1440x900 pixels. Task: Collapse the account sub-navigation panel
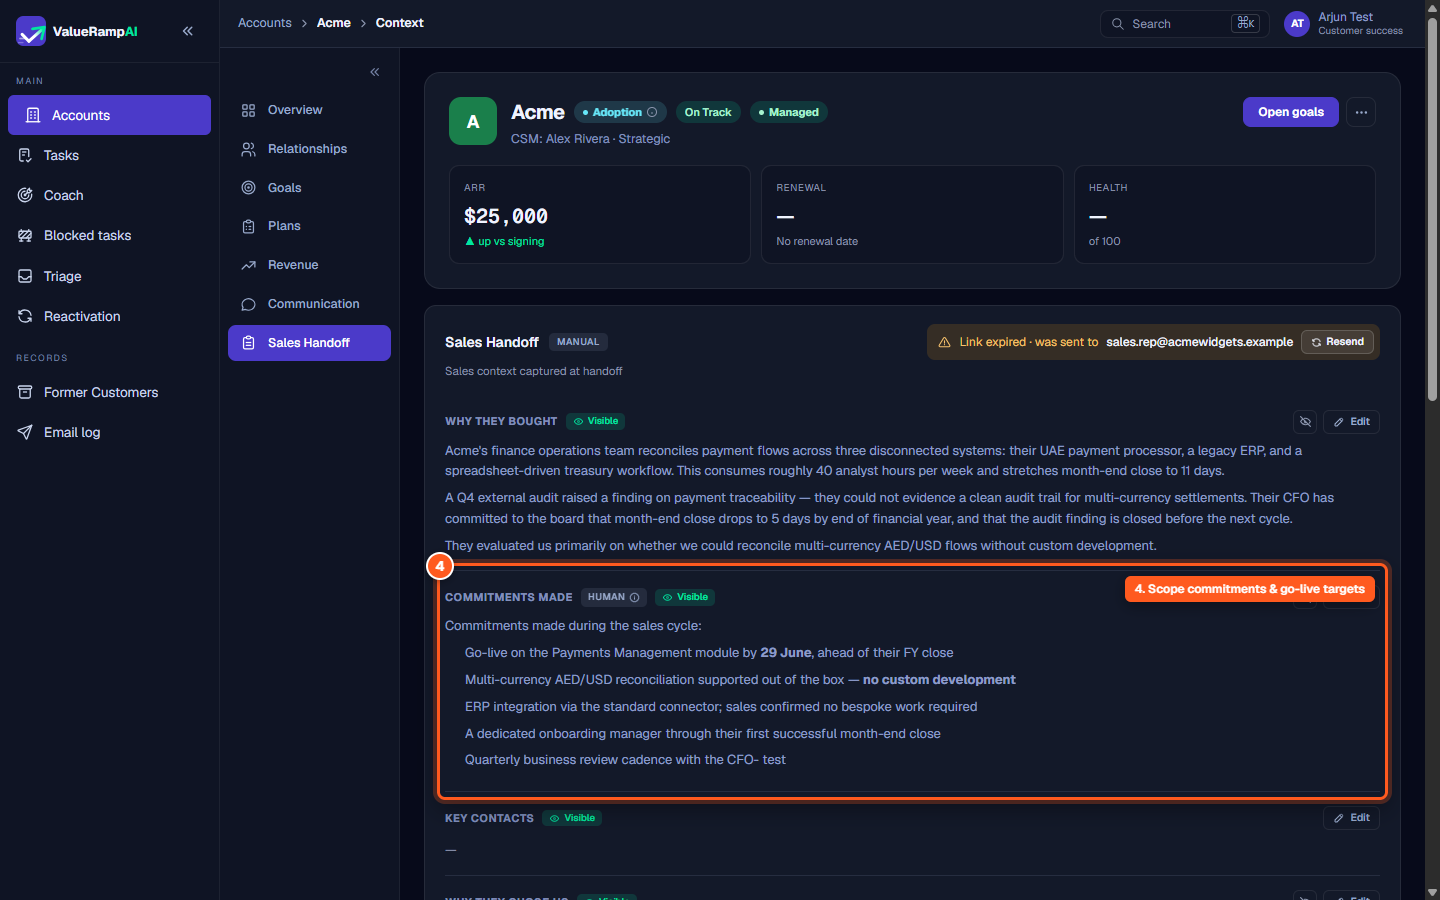tap(375, 72)
